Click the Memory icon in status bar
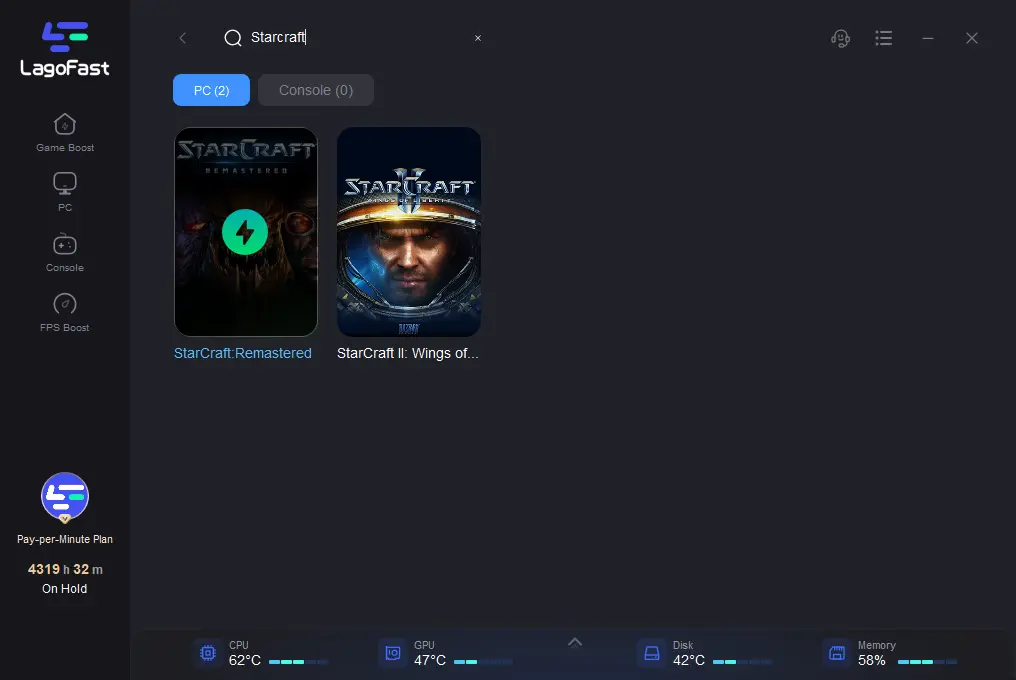The image size is (1016, 680). click(x=837, y=653)
